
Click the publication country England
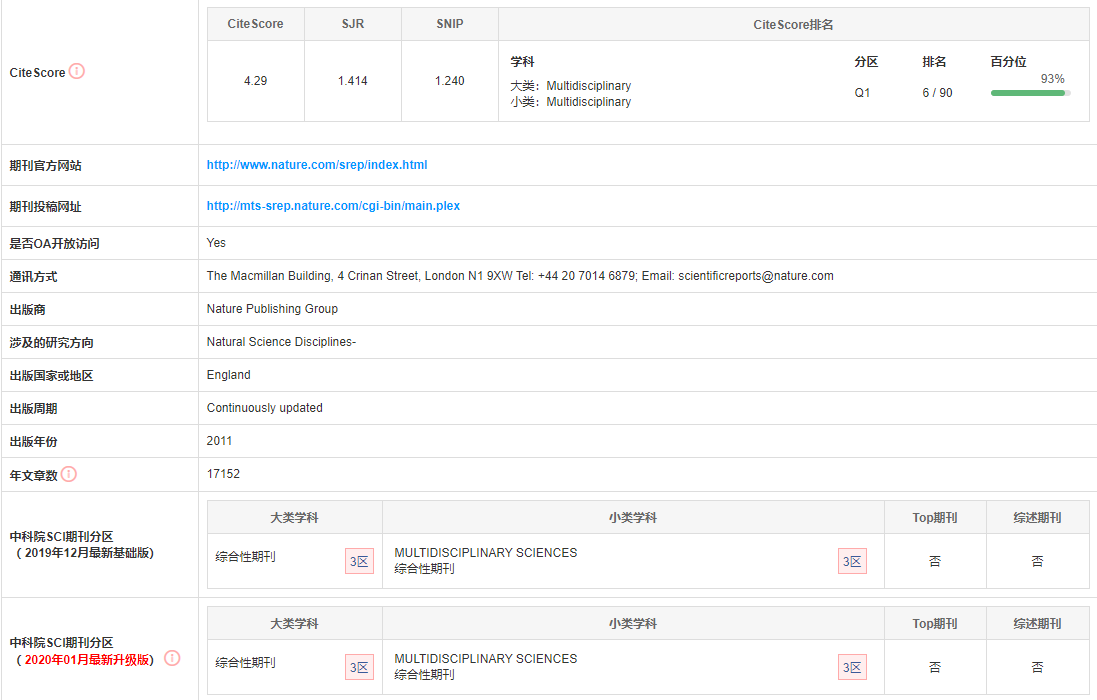228,375
